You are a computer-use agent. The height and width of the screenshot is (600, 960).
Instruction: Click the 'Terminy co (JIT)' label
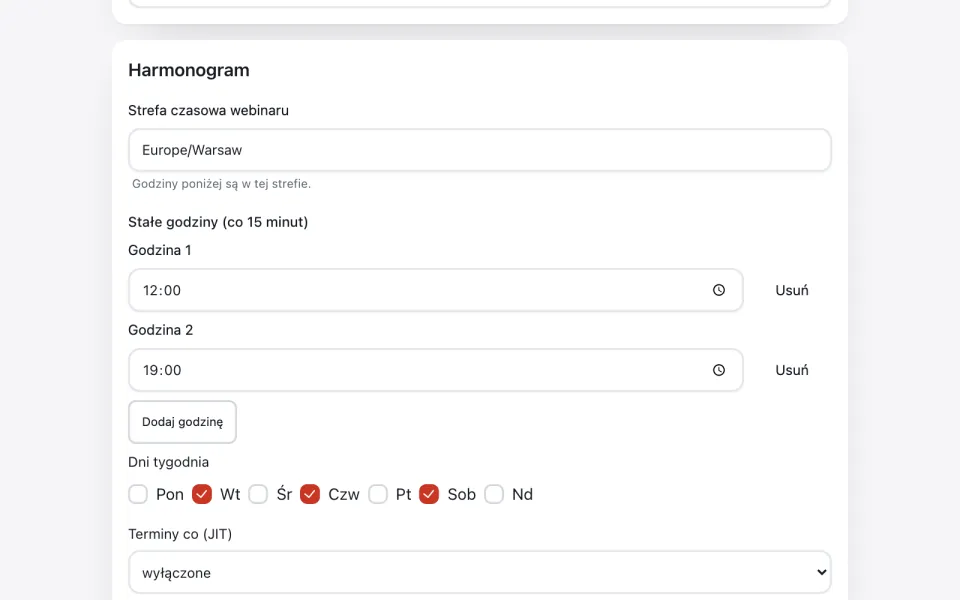(180, 534)
